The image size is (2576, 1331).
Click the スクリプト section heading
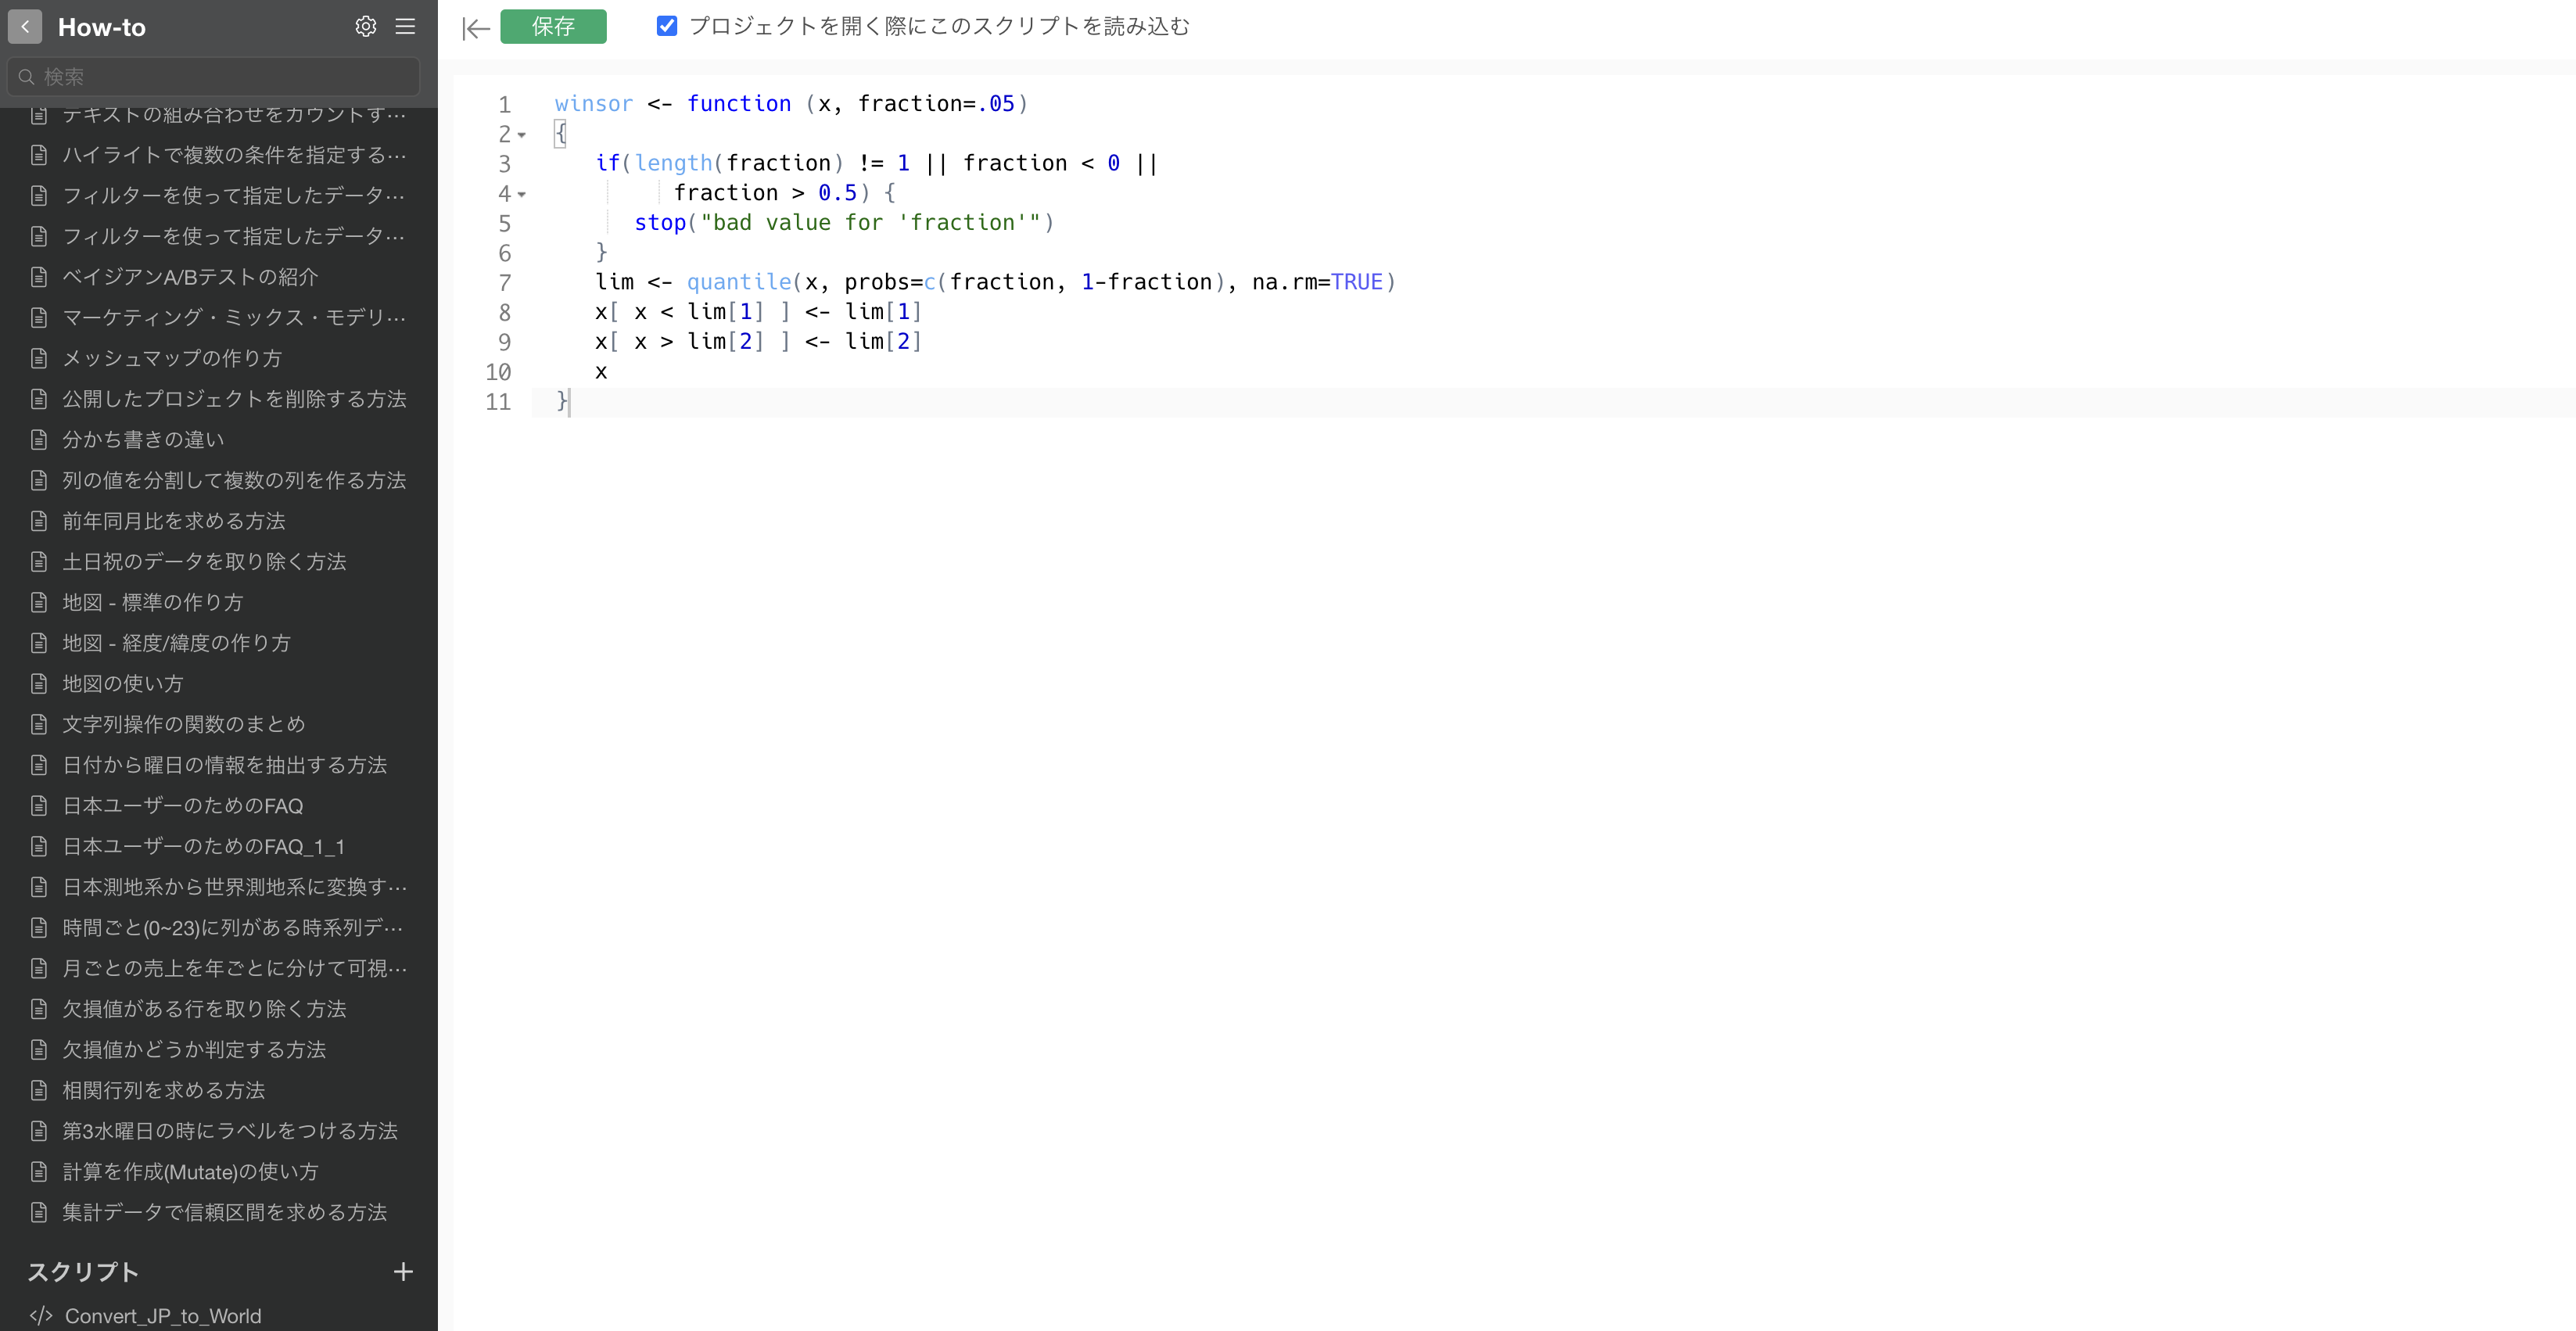click(83, 1272)
